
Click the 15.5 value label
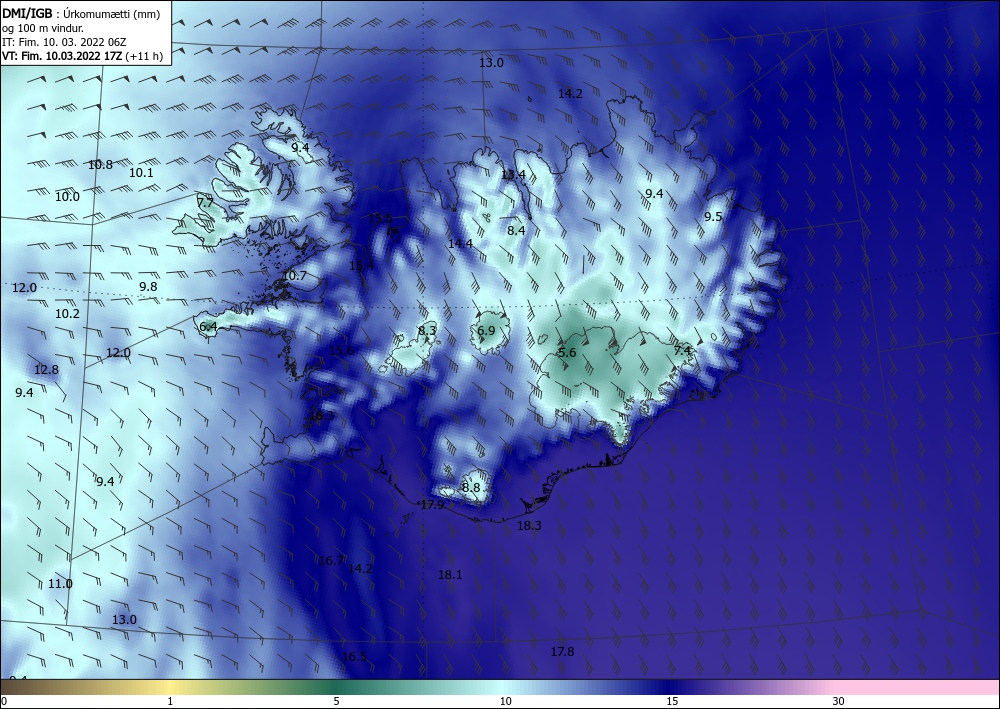click(x=380, y=219)
